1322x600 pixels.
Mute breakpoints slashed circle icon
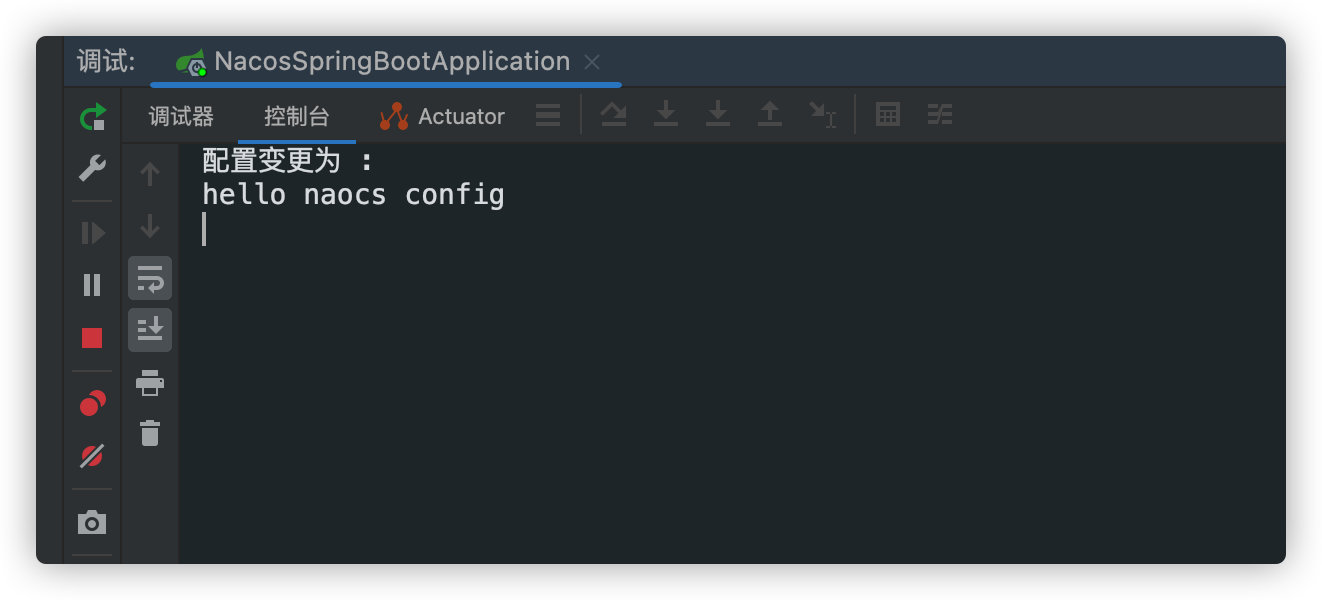(92, 456)
